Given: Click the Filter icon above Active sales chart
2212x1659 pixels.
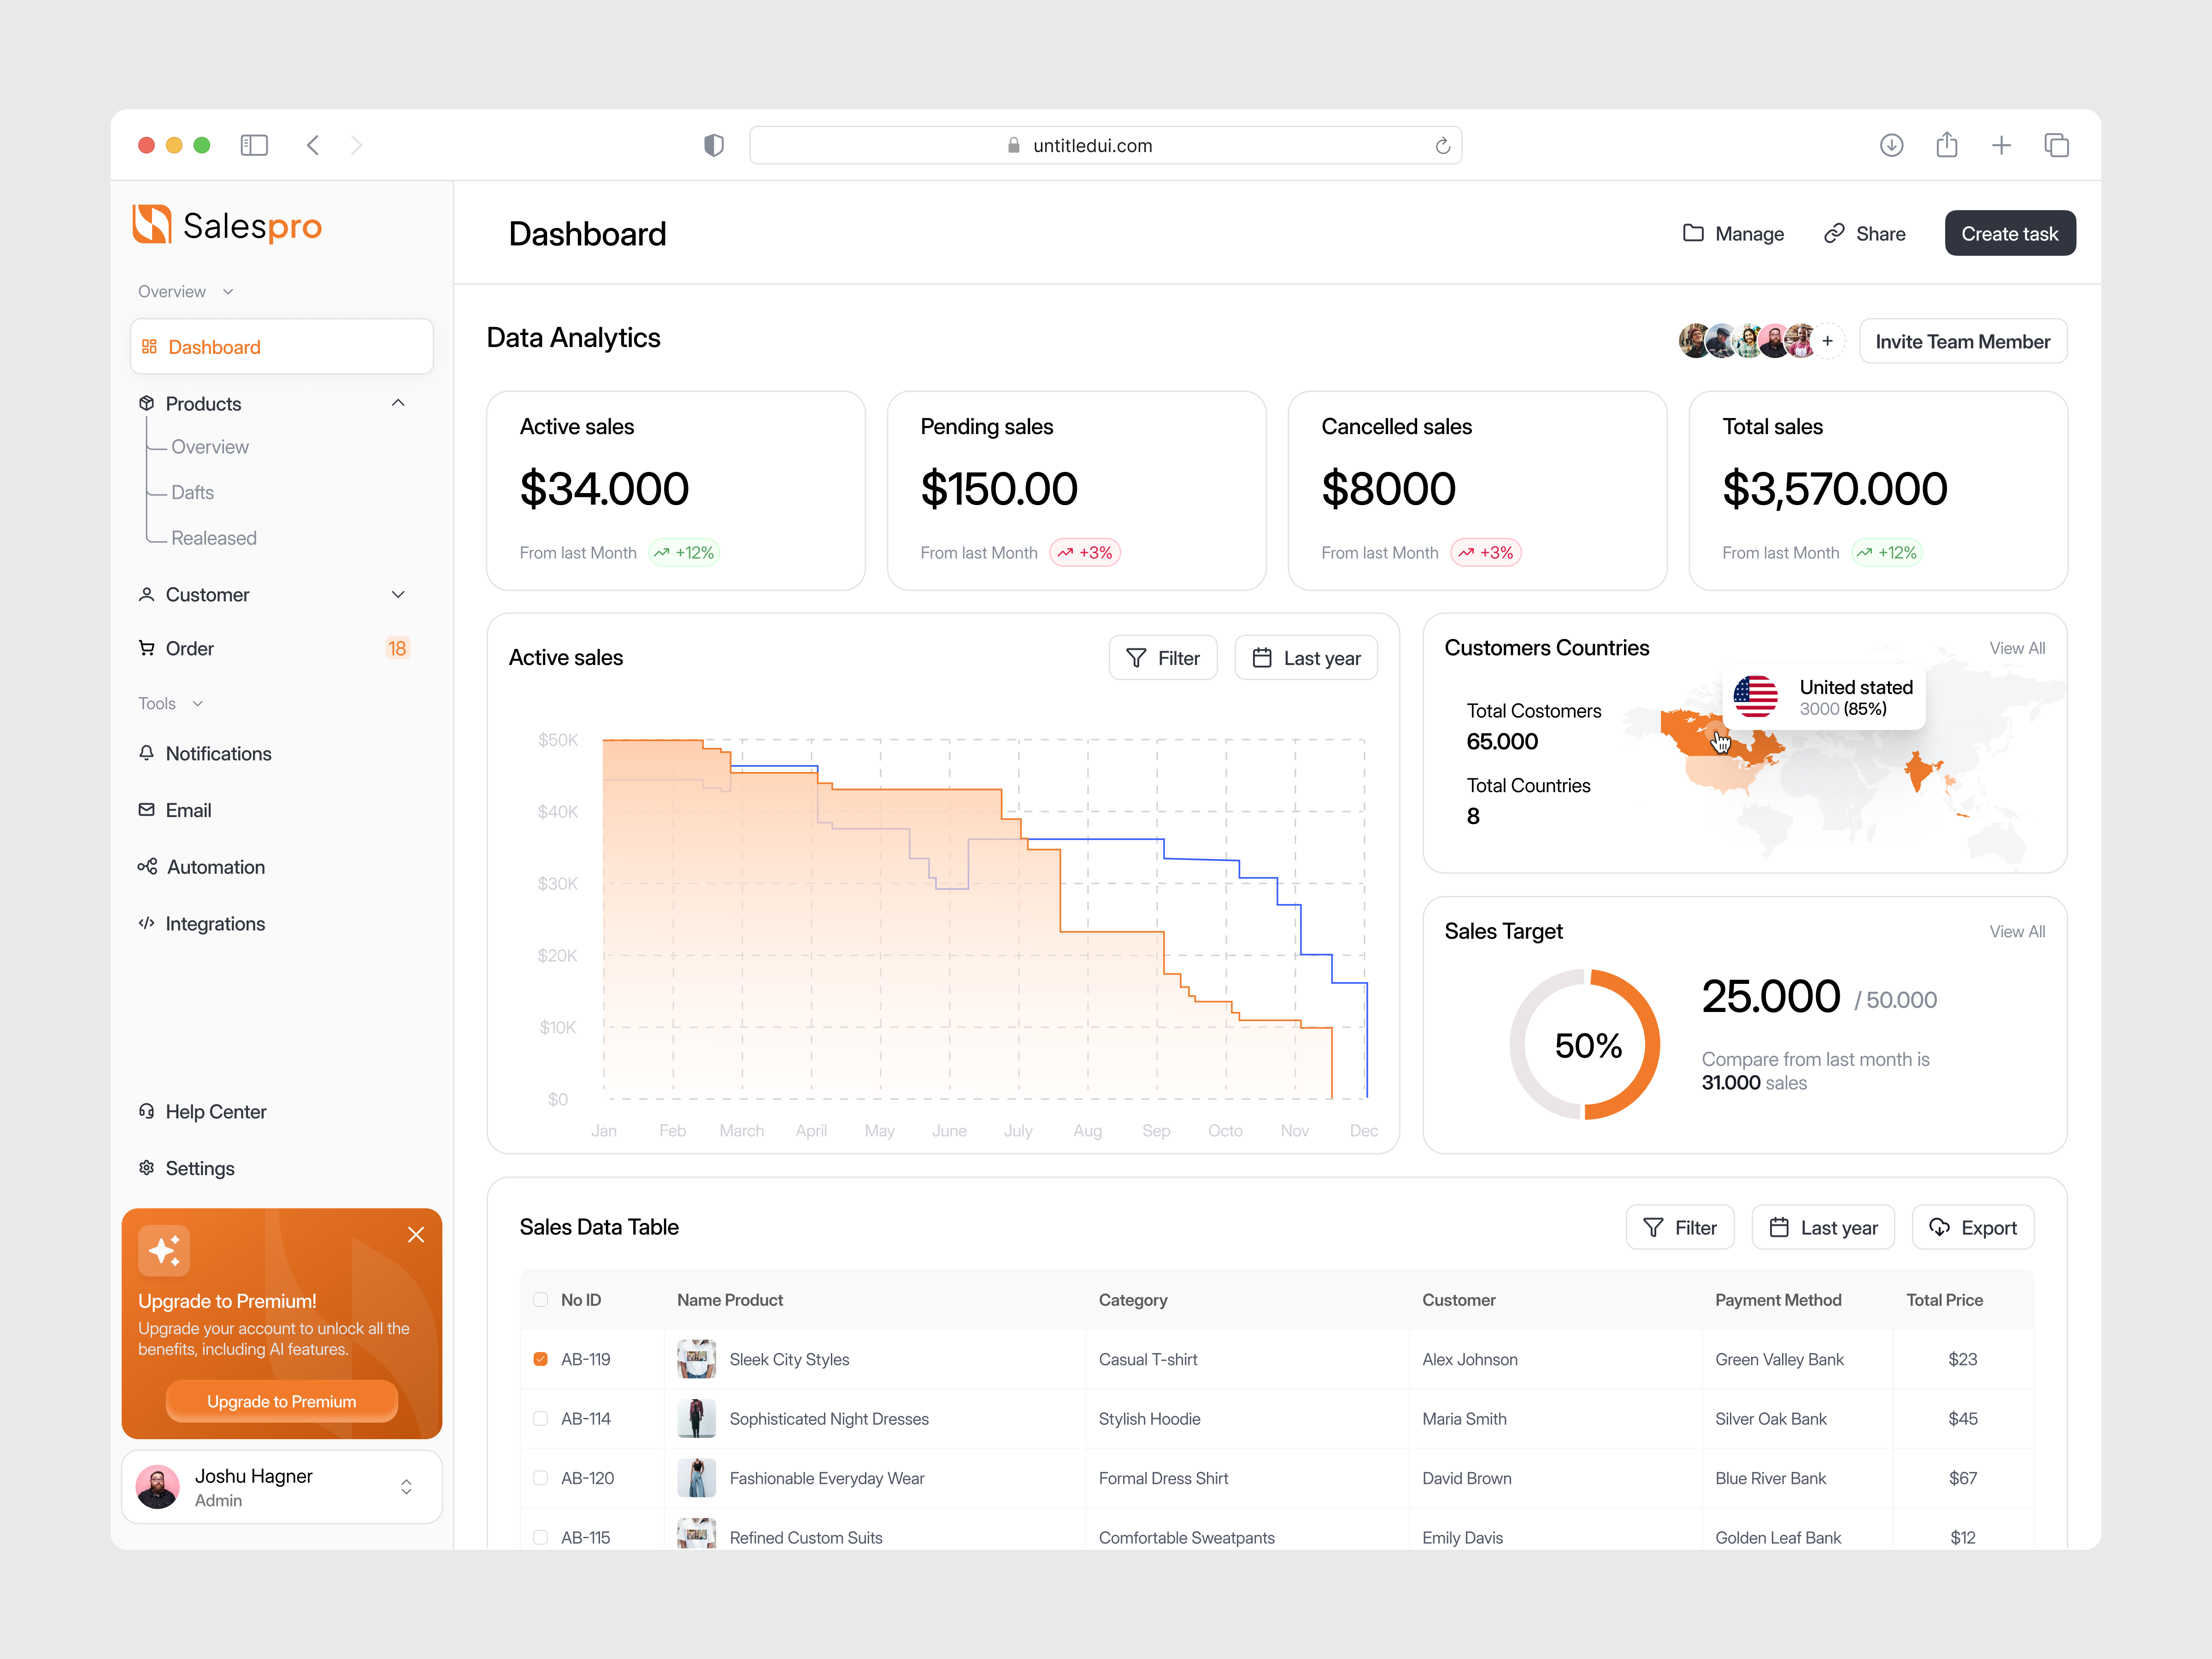Looking at the screenshot, I should click(x=1136, y=658).
